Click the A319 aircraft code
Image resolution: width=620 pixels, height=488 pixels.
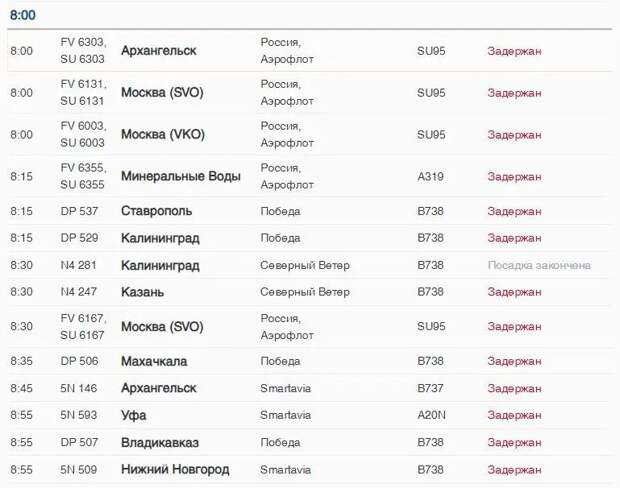[431, 176]
